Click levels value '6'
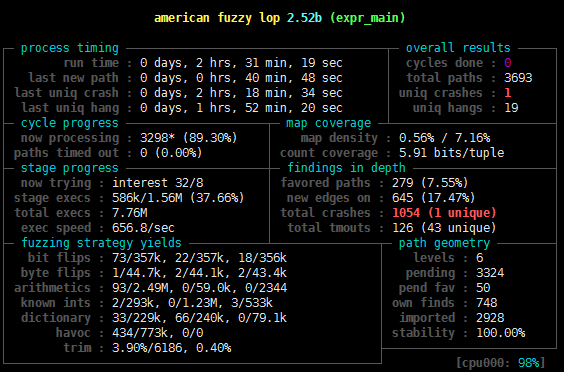 (479, 258)
